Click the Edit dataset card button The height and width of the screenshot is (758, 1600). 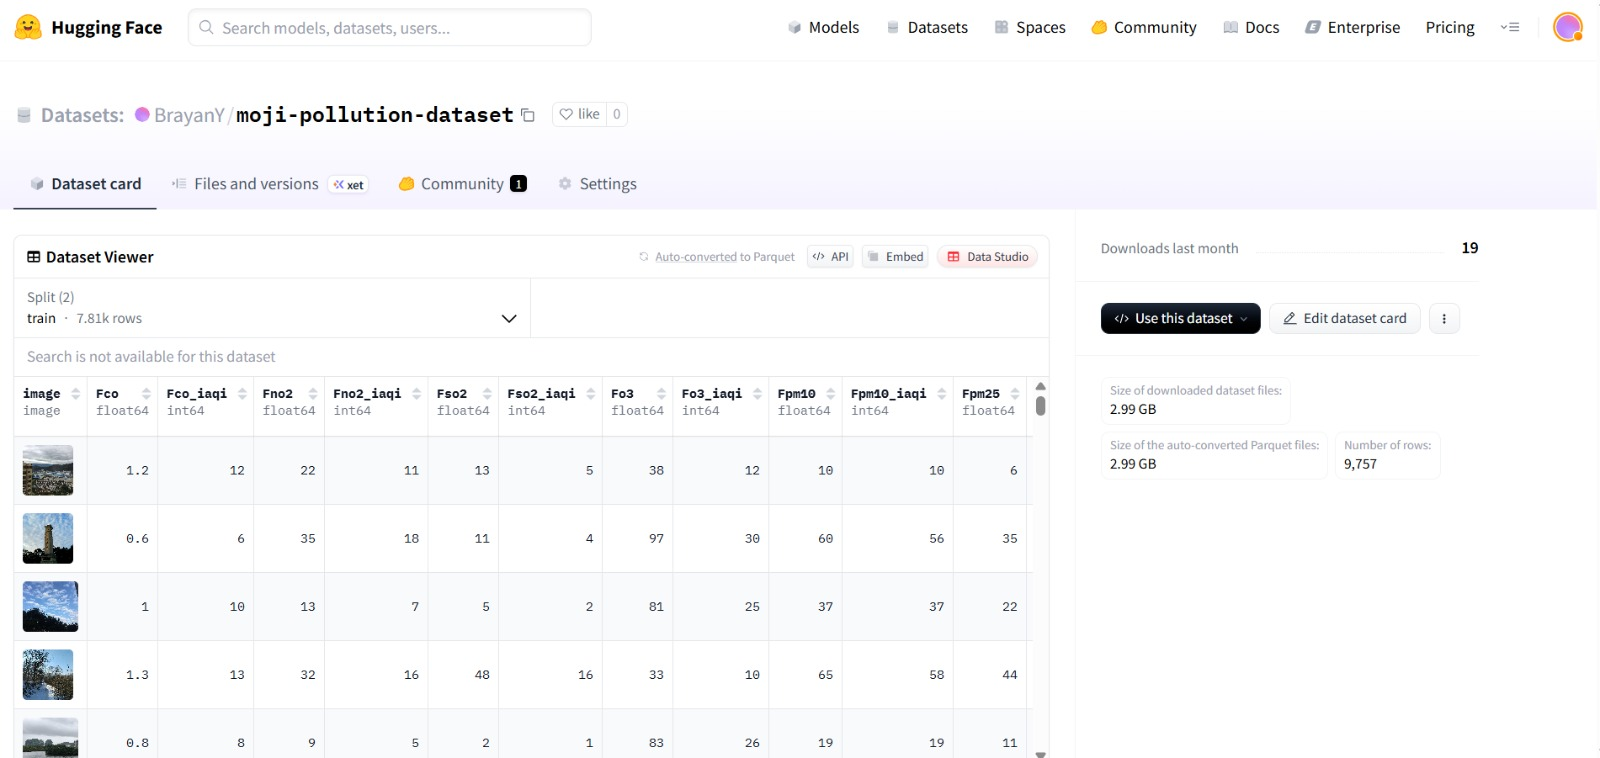(x=1344, y=319)
